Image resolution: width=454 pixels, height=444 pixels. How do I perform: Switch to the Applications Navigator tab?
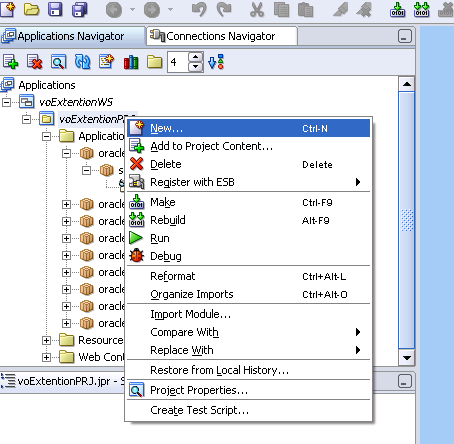pos(72,36)
